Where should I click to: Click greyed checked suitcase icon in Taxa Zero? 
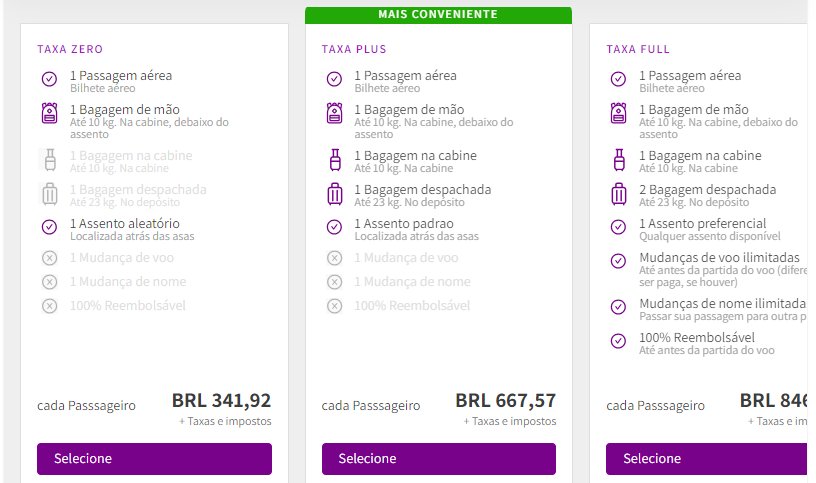click(50, 194)
